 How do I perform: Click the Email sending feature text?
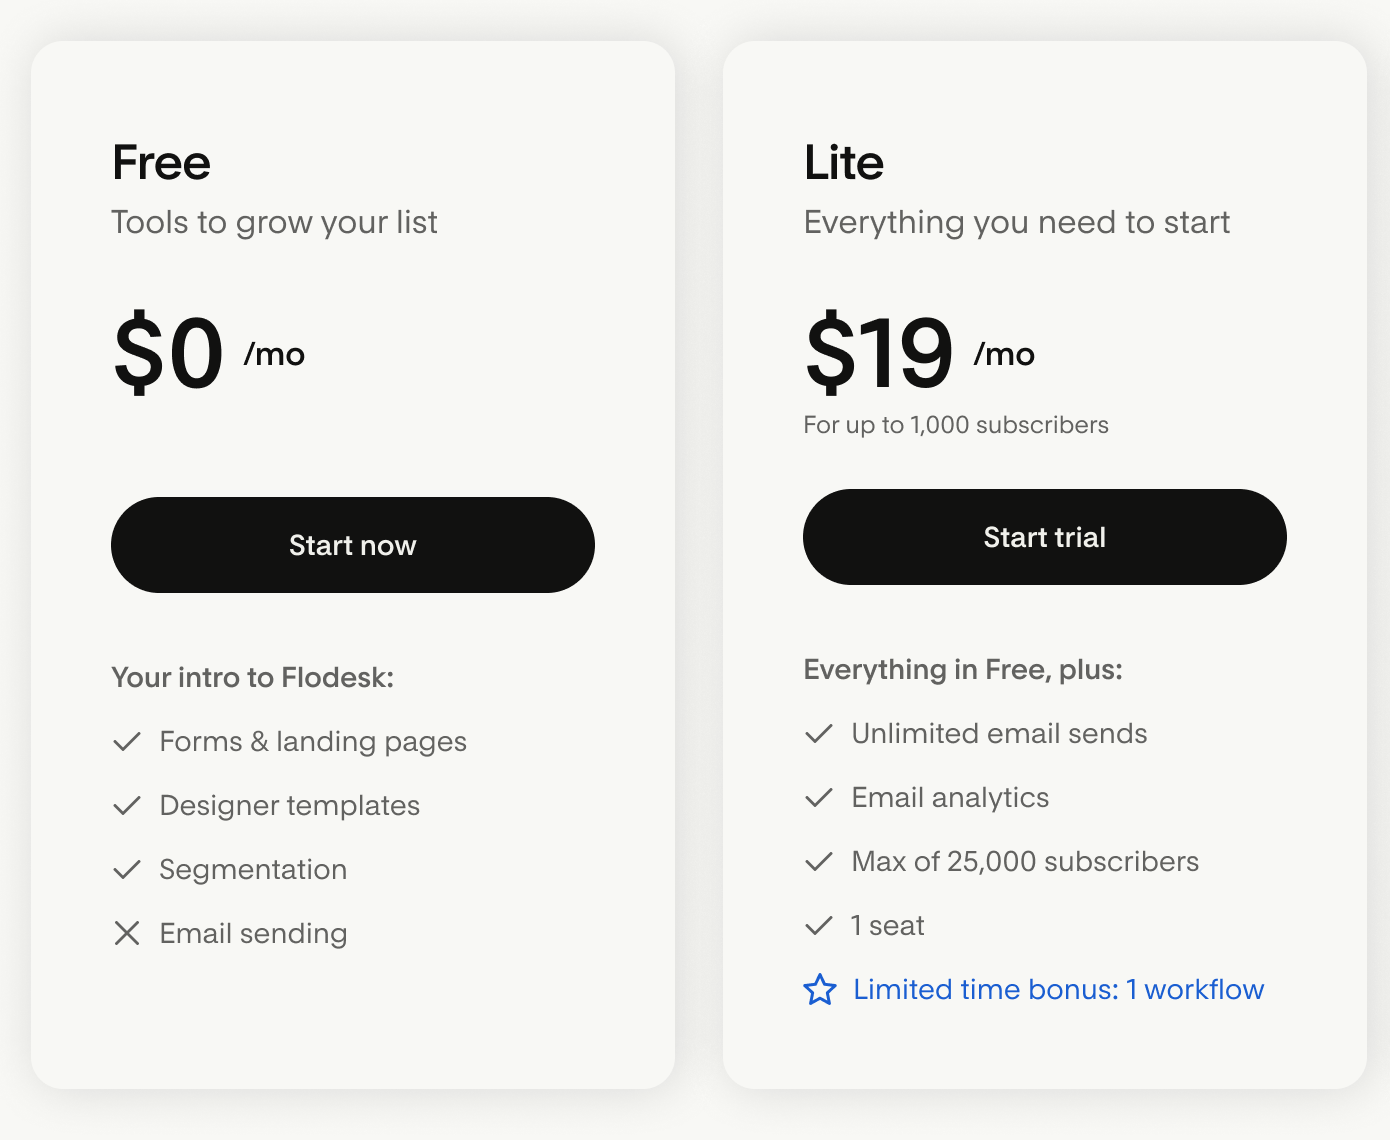point(253,934)
